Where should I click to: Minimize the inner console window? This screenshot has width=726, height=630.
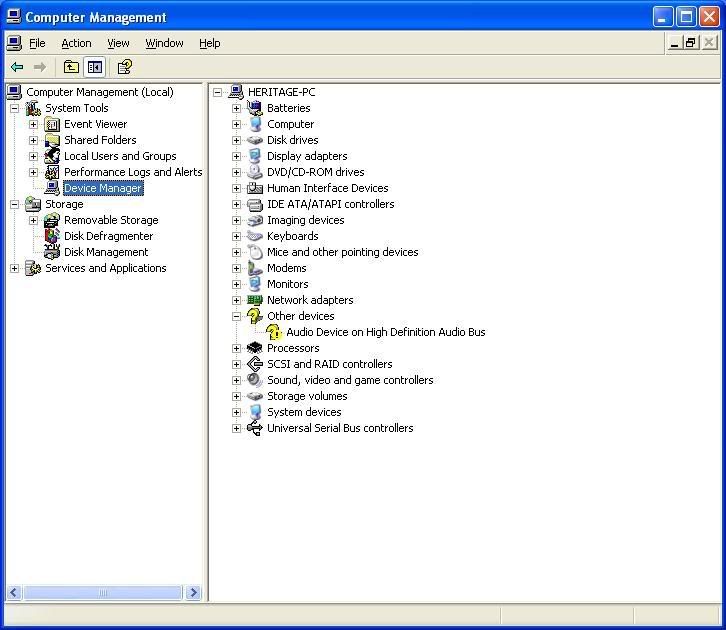(x=674, y=43)
